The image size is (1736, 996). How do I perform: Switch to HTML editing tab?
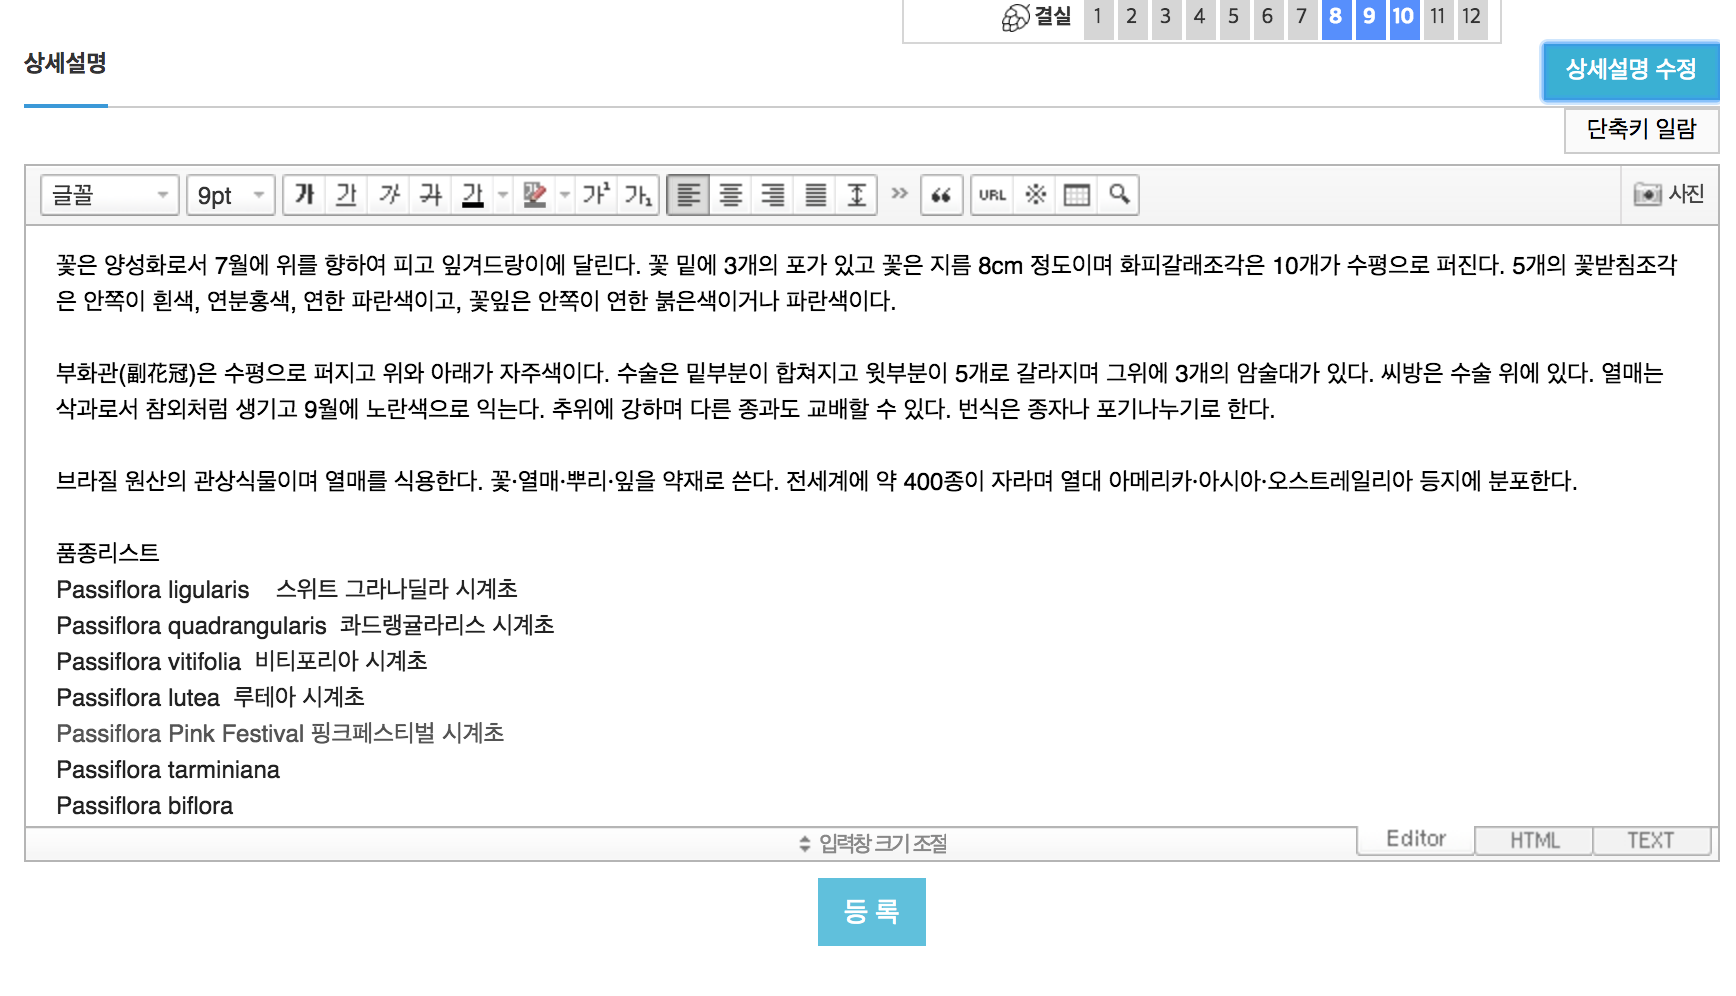(1534, 841)
